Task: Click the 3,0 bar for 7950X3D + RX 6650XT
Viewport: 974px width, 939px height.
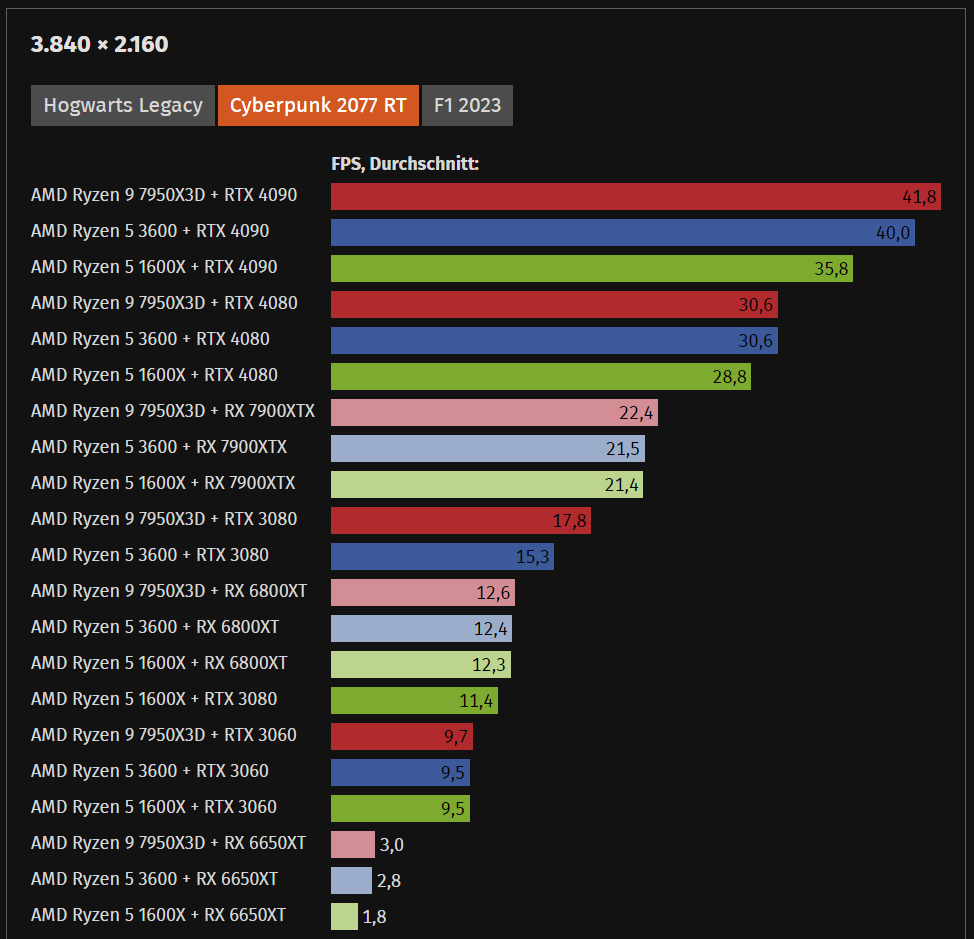Action: pos(353,845)
